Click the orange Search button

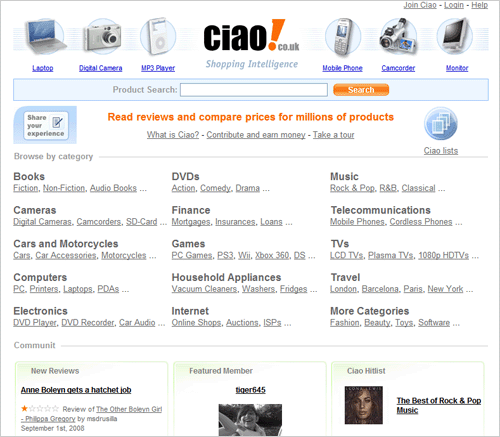click(x=361, y=90)
